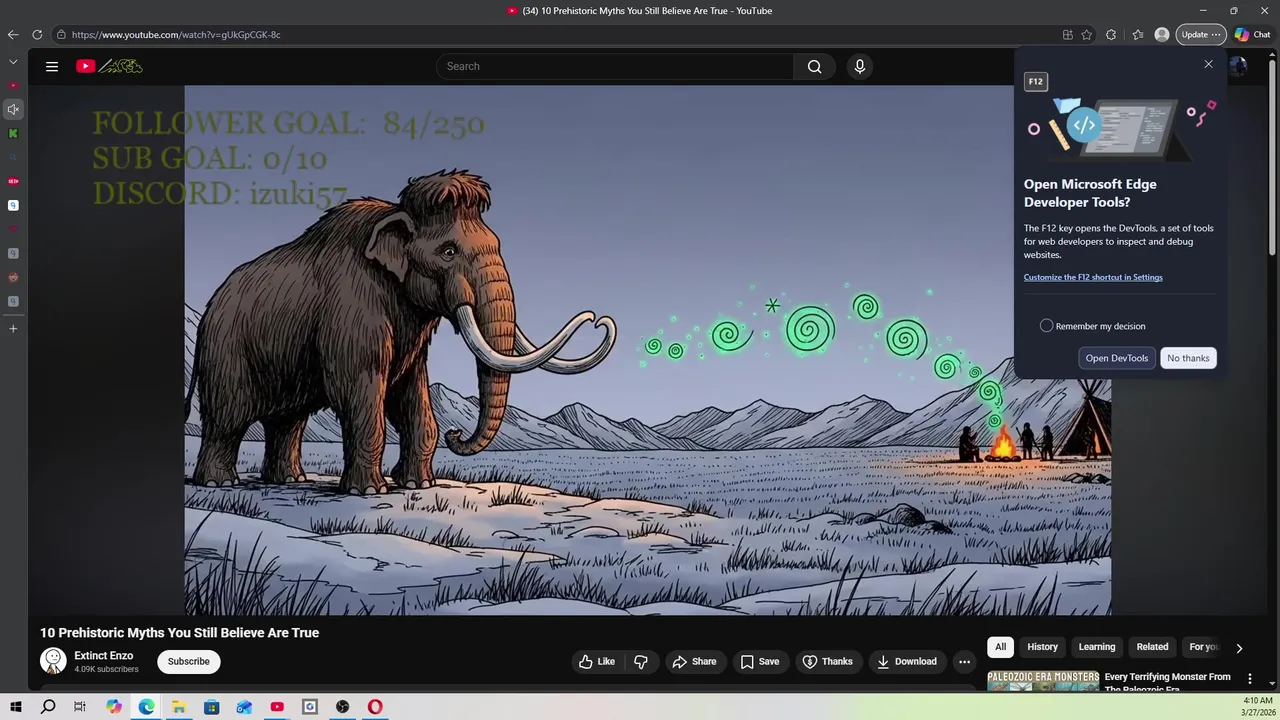This screenshot has height=720, width=1280.
Task: Open YouTube app on taskbar
Action: pos(277,707)
